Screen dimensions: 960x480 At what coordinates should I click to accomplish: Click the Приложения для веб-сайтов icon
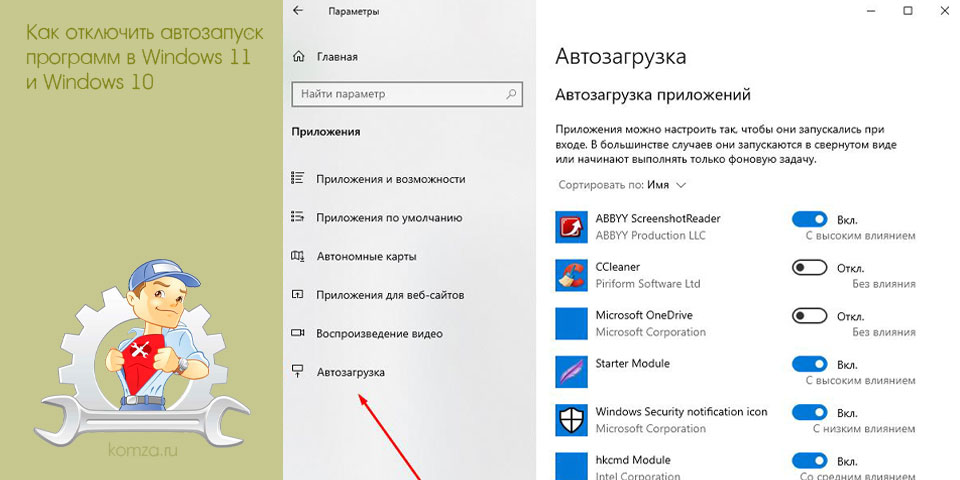point(298,294)
